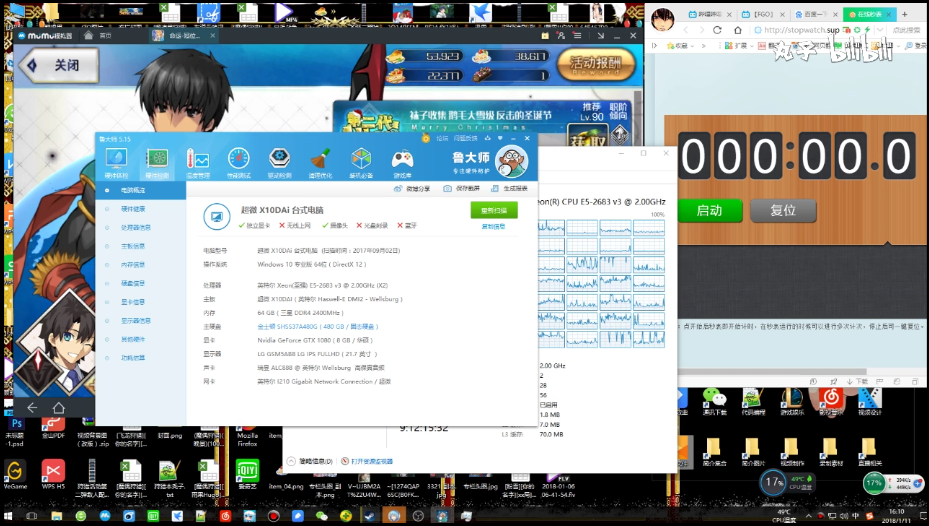Open 硬件检测 hardware detection icon
The height and width of the screenshot is (526, 929).
tap(157, 163)
